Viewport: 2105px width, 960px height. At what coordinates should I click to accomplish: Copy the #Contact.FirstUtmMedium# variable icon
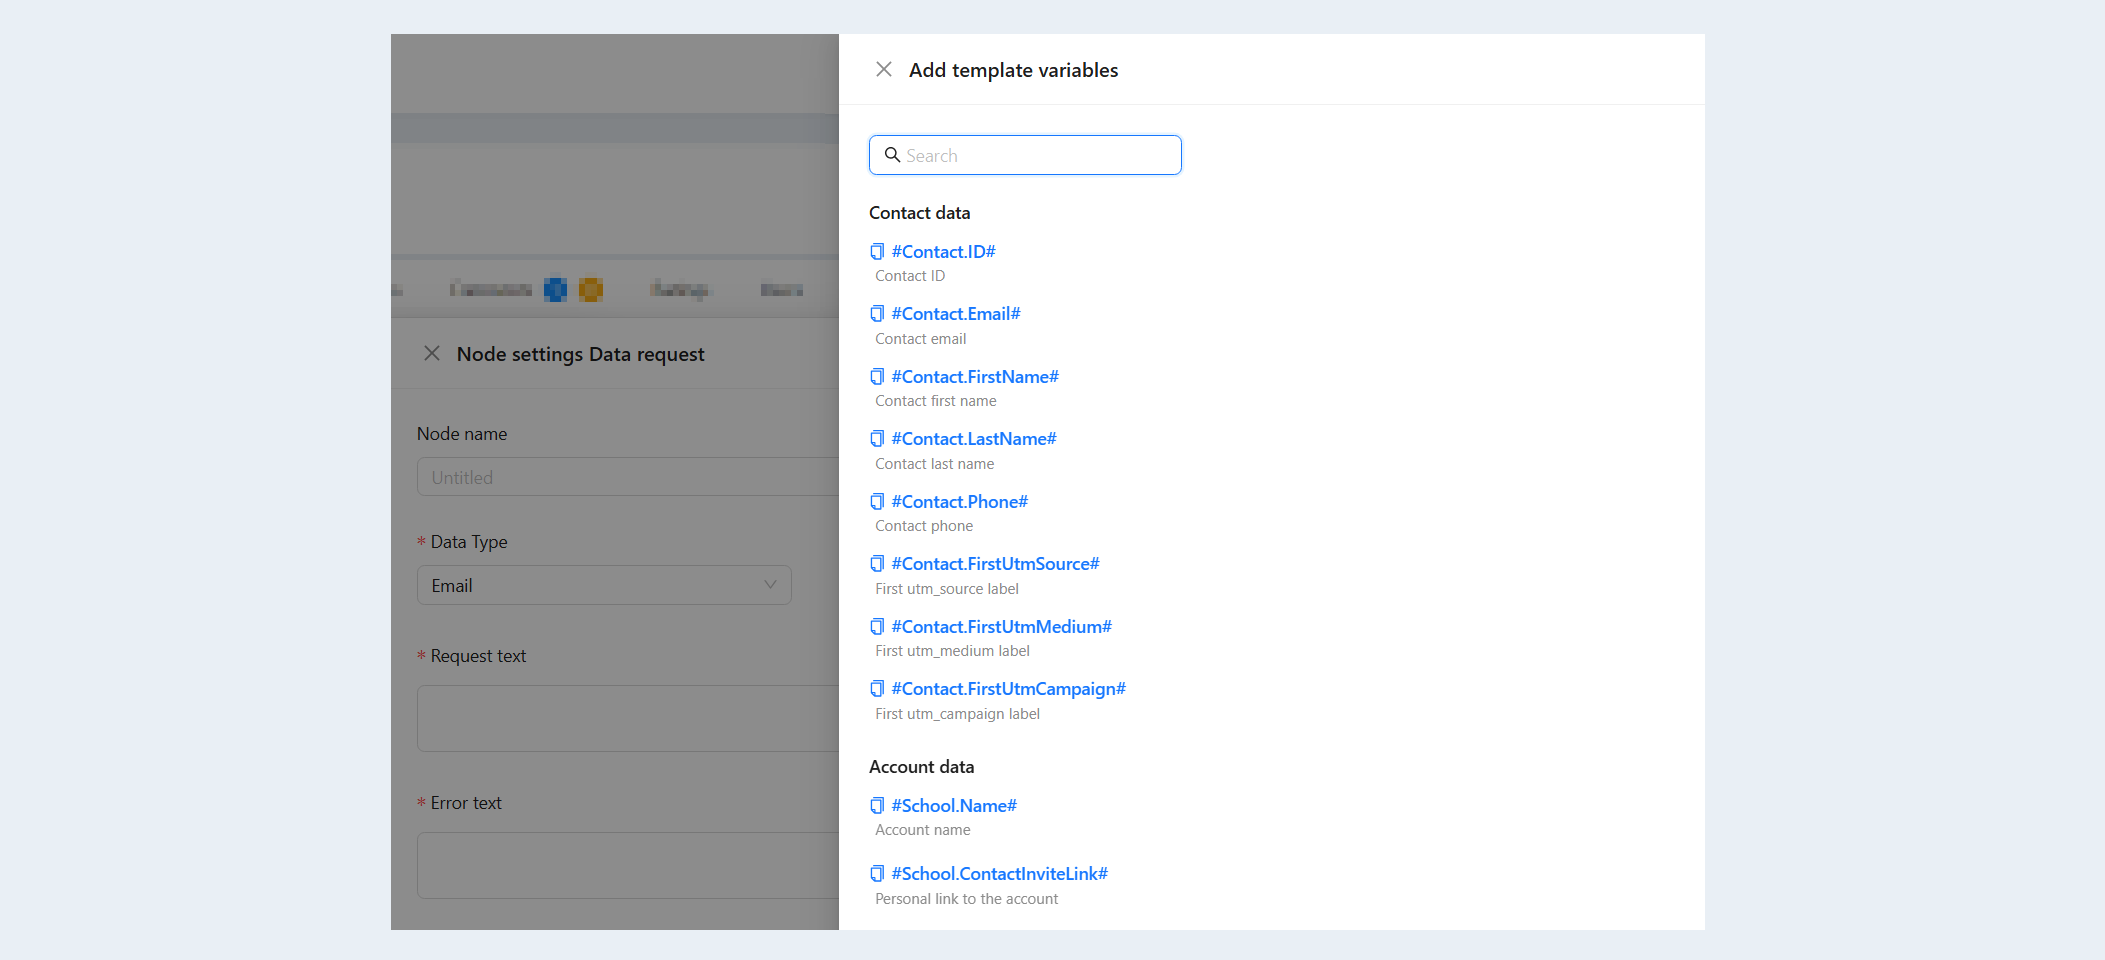(877, 627)
